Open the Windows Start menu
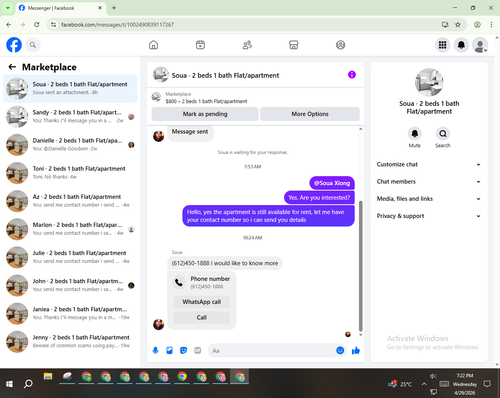The width and height of the screenshot is (500, 398). point(9,384)
